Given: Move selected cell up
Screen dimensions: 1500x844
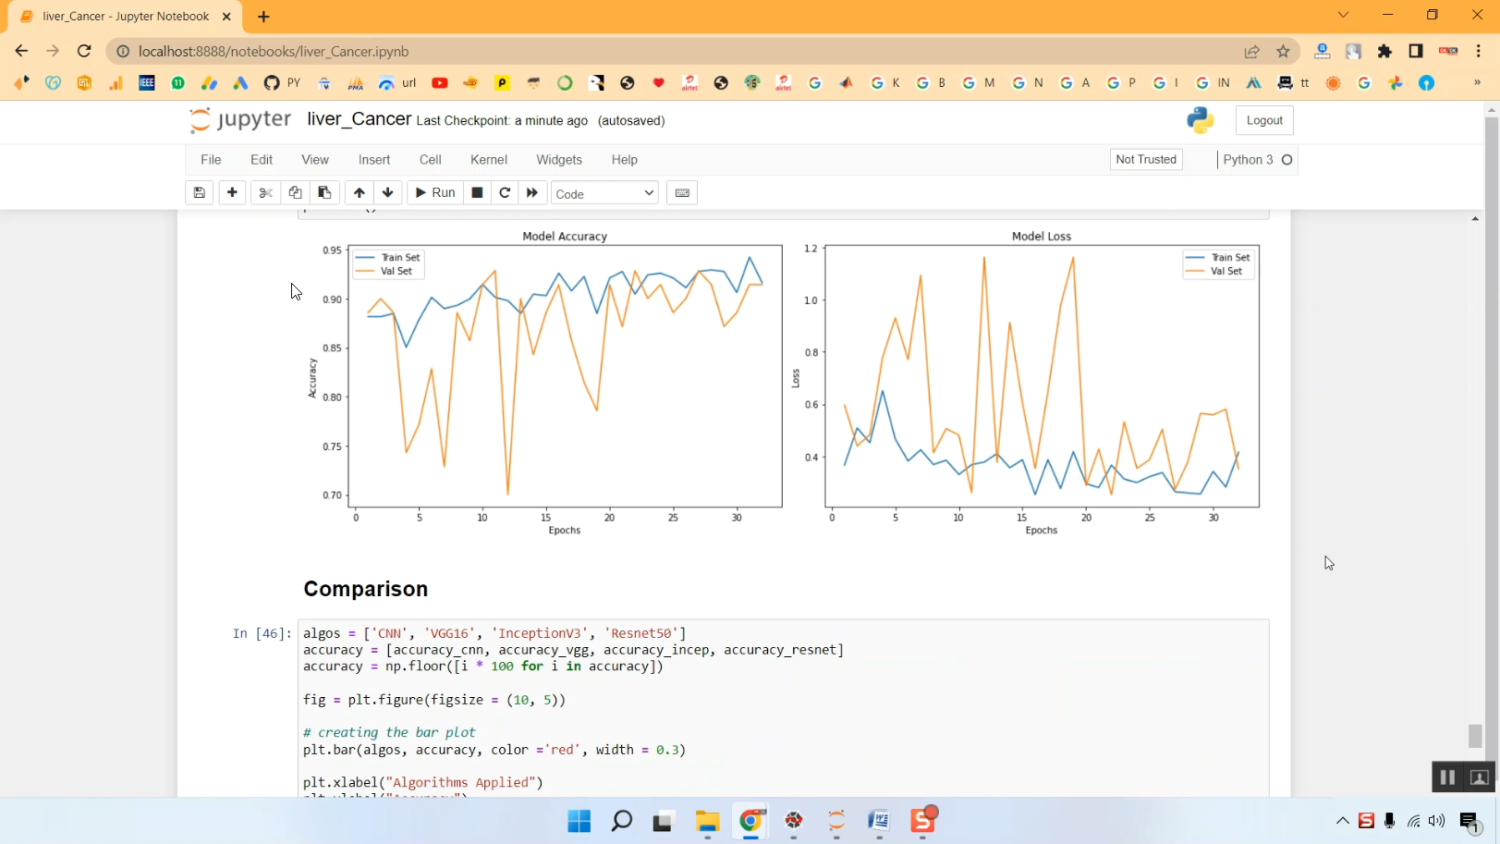Looking at the screenshot, I should click(x=359, y=193).
